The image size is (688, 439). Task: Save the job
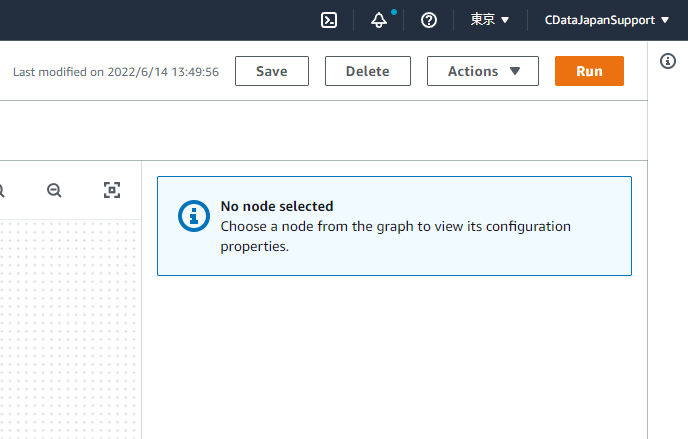[x=272, y=71]
